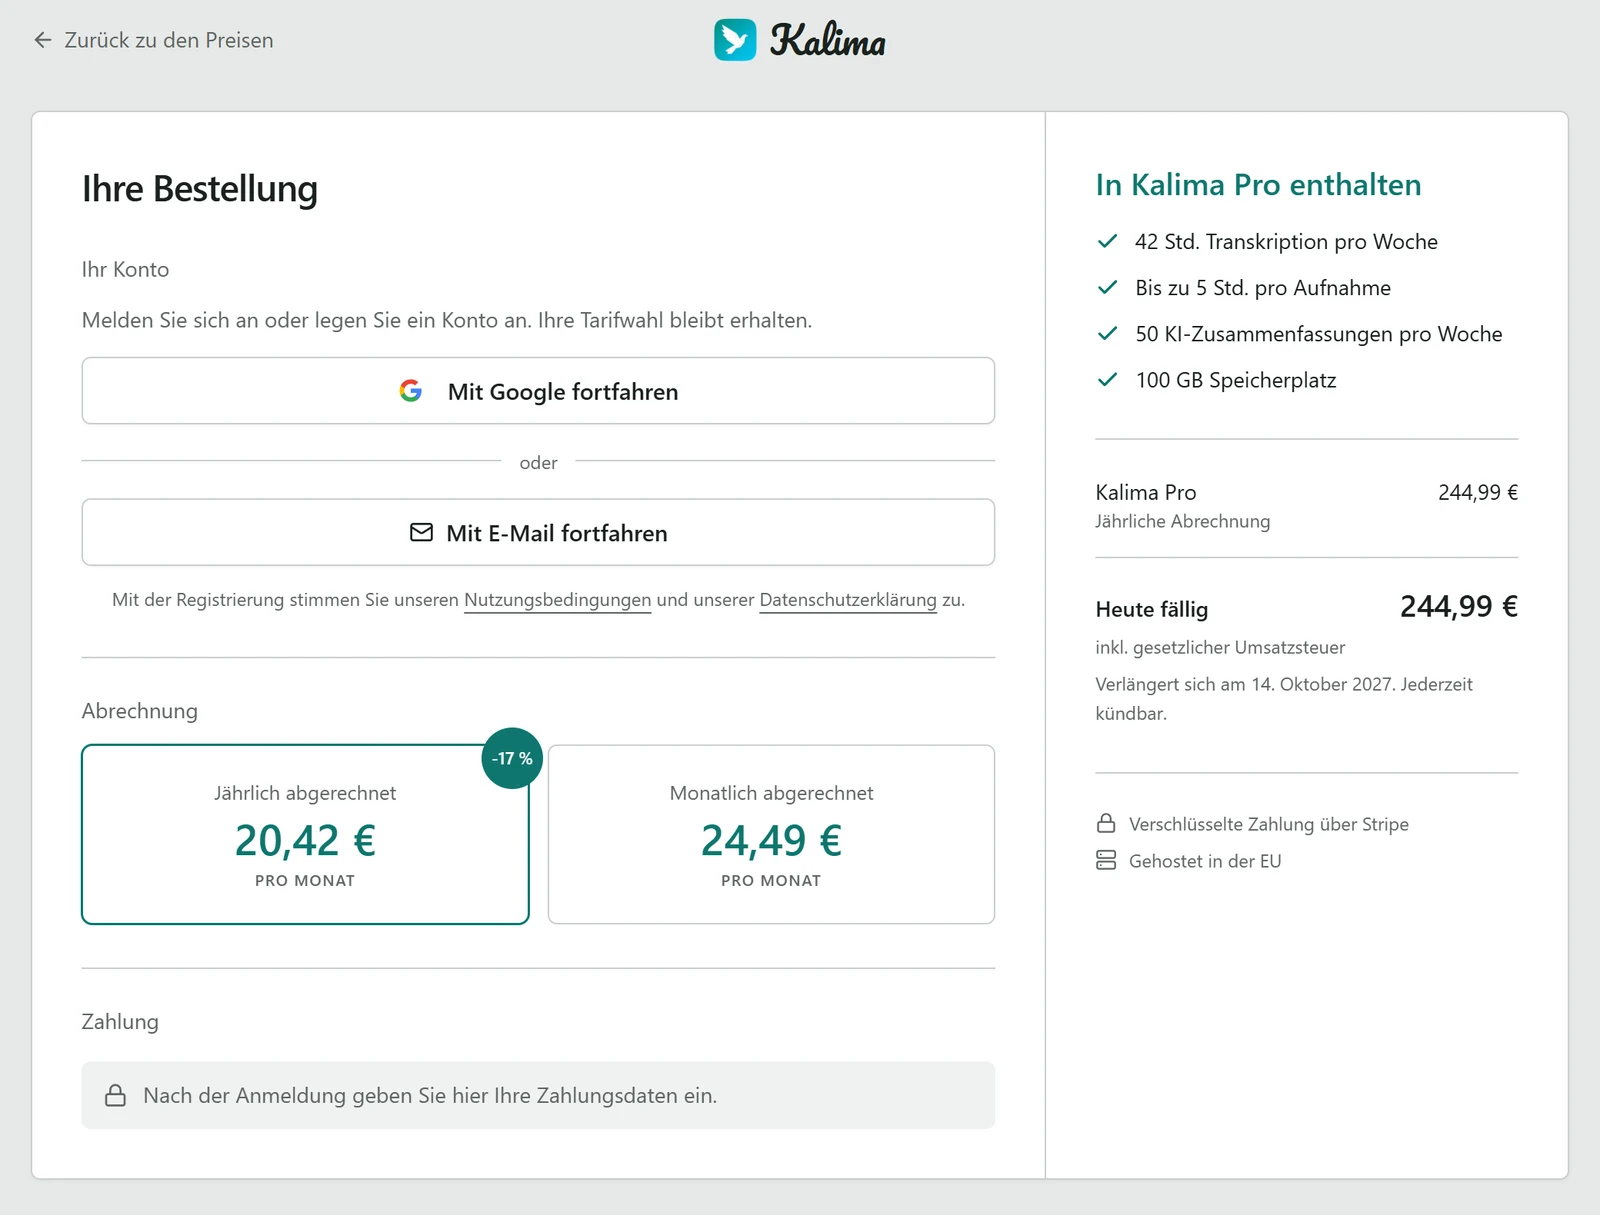Image resolution: width=1600 pixels, height=1215 pixels.
Task: Click the lock icon in Zahlung section
Action: click(x=116, y=1095)
